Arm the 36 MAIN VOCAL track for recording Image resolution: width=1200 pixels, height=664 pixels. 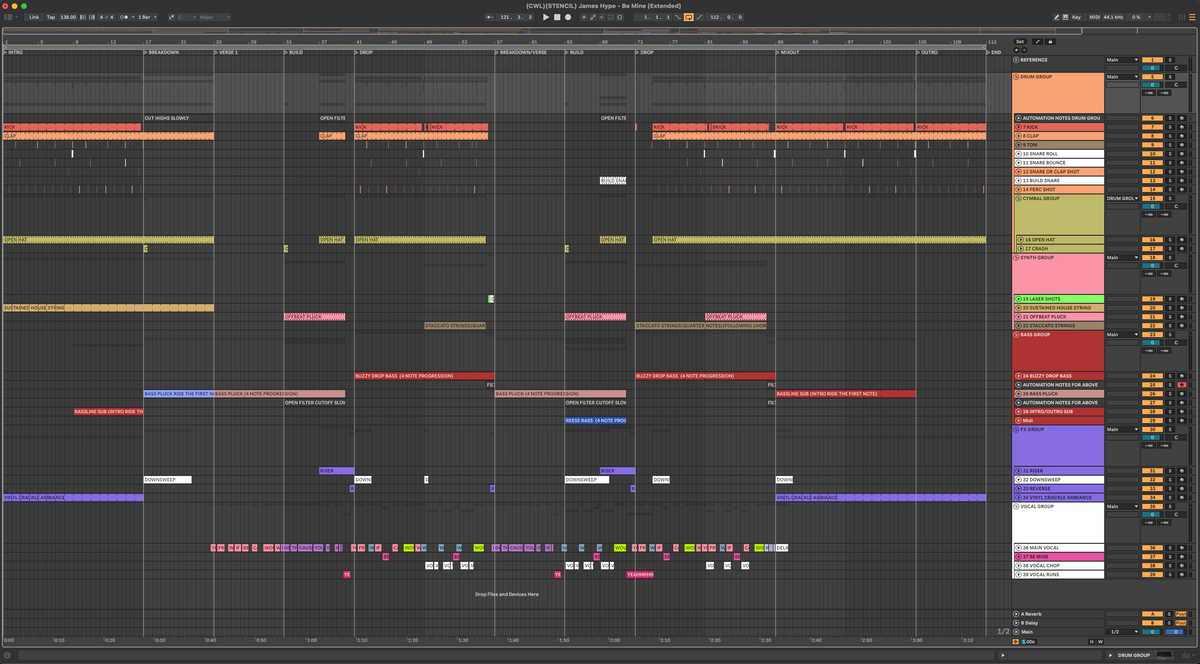click(1182, 548)
